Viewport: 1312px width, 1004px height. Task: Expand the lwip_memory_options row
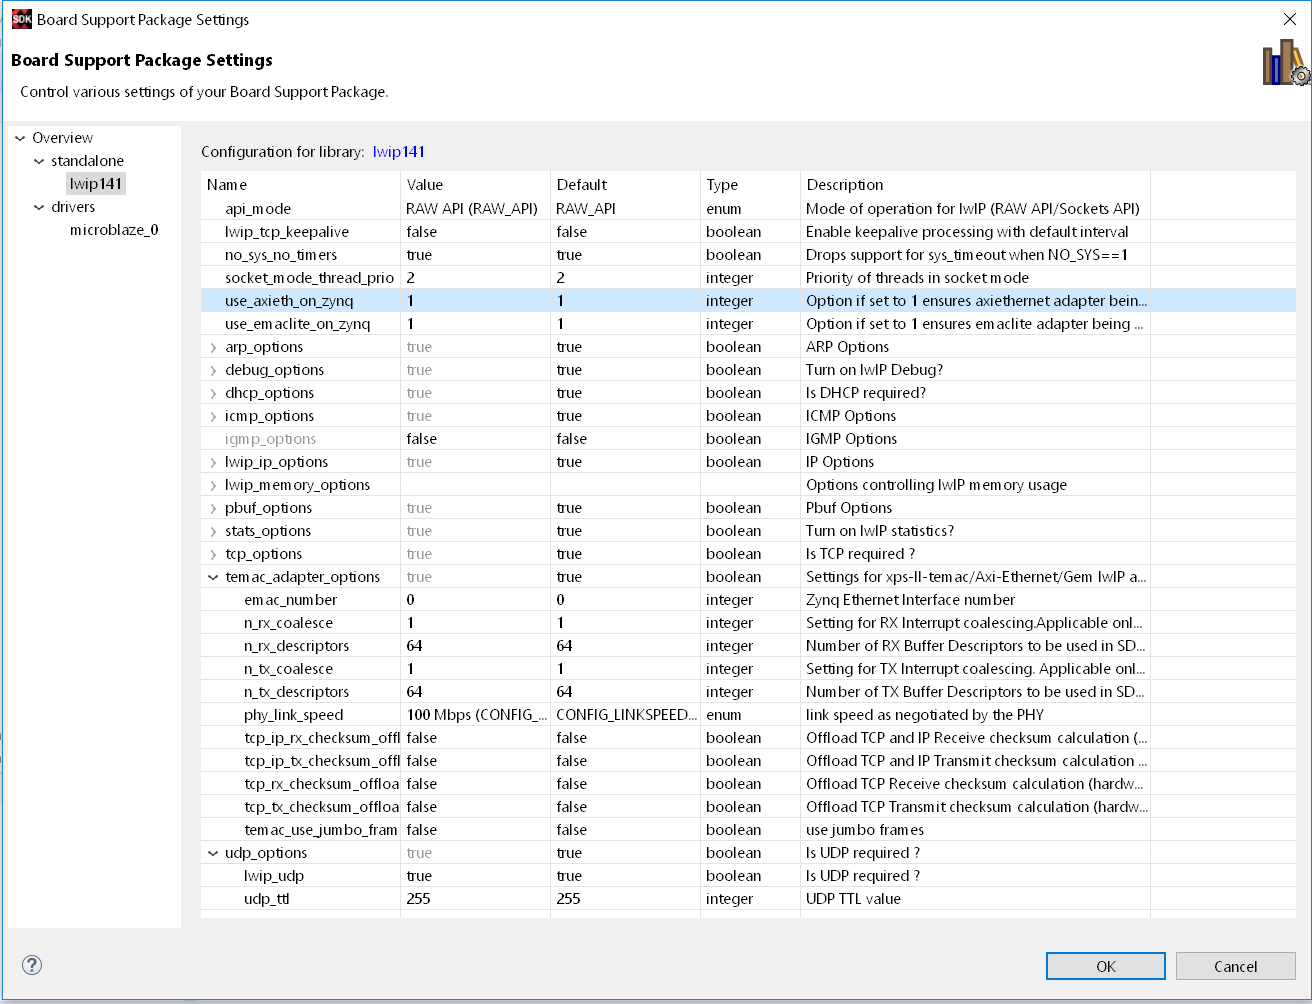213,485
